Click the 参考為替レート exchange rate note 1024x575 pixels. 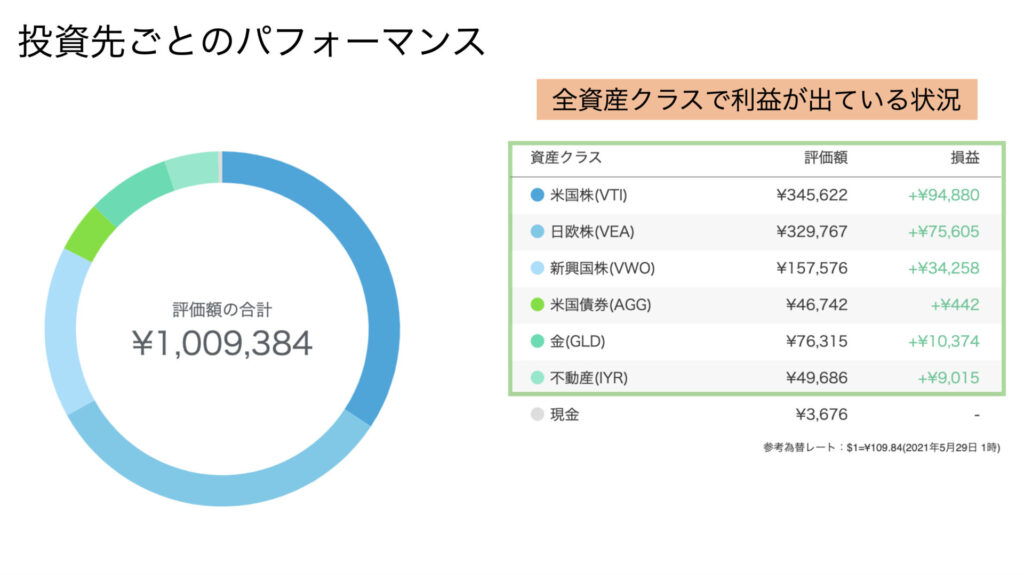[x=880, y=447]
